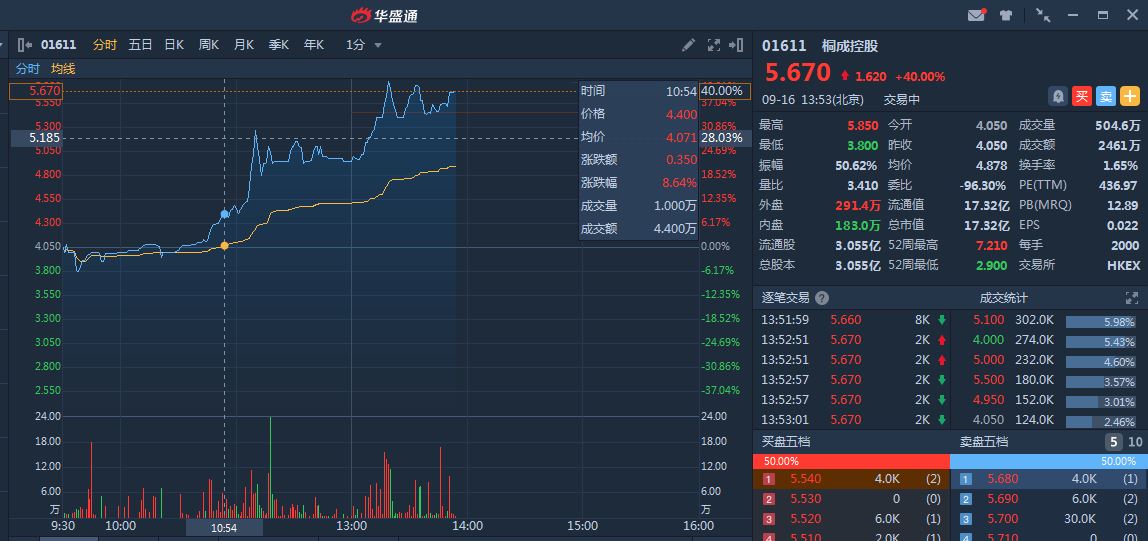This screenshot has height=541, width=1148.
Task: Click 最低 value 3.800
Action: click(862, 146)
